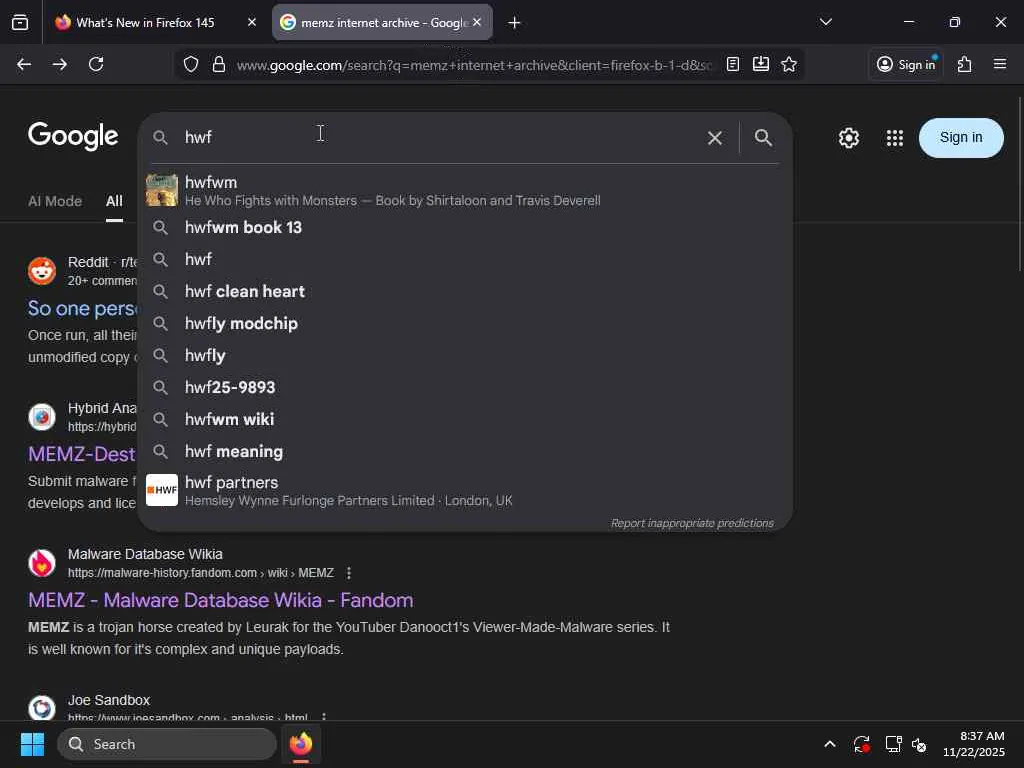Open new tab with plus button
The image size is (1024, 768).
[x=515, y=23]
